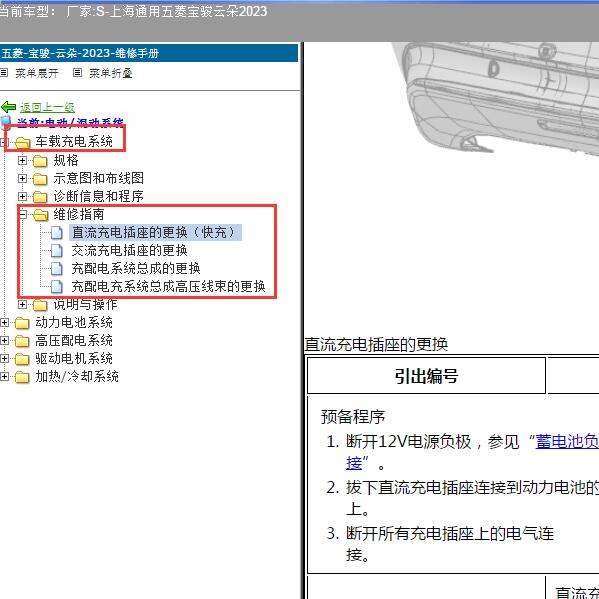The image size is (599, 599).
Task: Select 充配电充系统总成高压线束的更换 tree item
Action: coord(168,287)
